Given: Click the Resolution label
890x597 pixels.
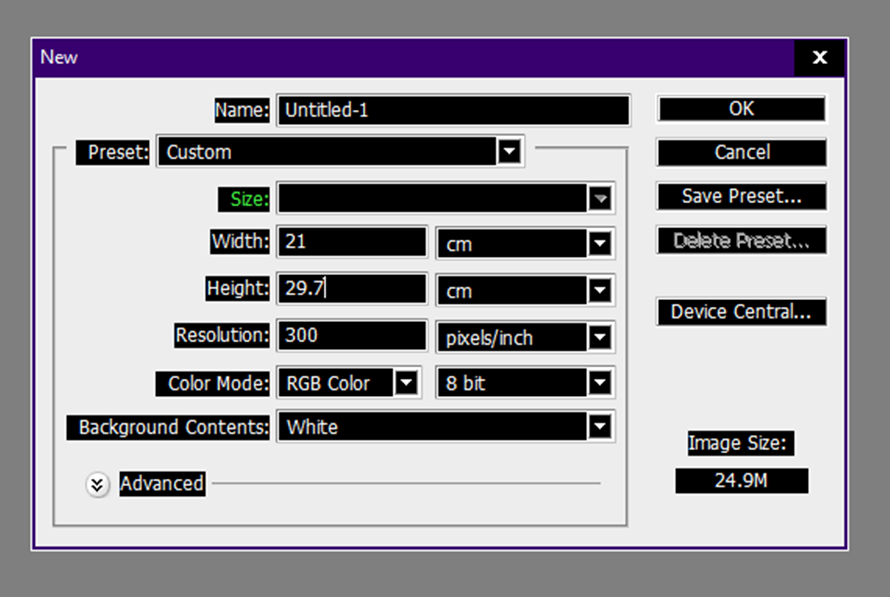Looking at the screenshot, I should (x=222, y=335).
